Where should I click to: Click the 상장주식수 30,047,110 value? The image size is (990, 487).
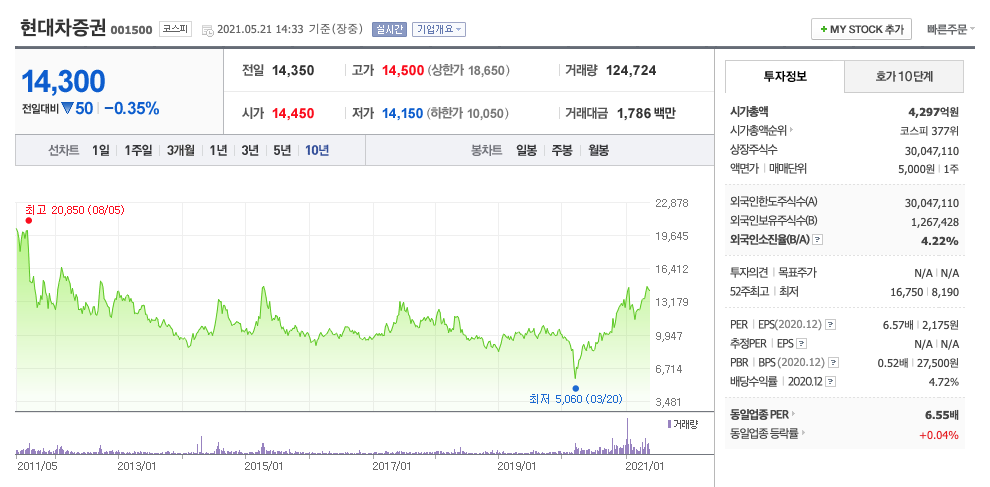932,150
